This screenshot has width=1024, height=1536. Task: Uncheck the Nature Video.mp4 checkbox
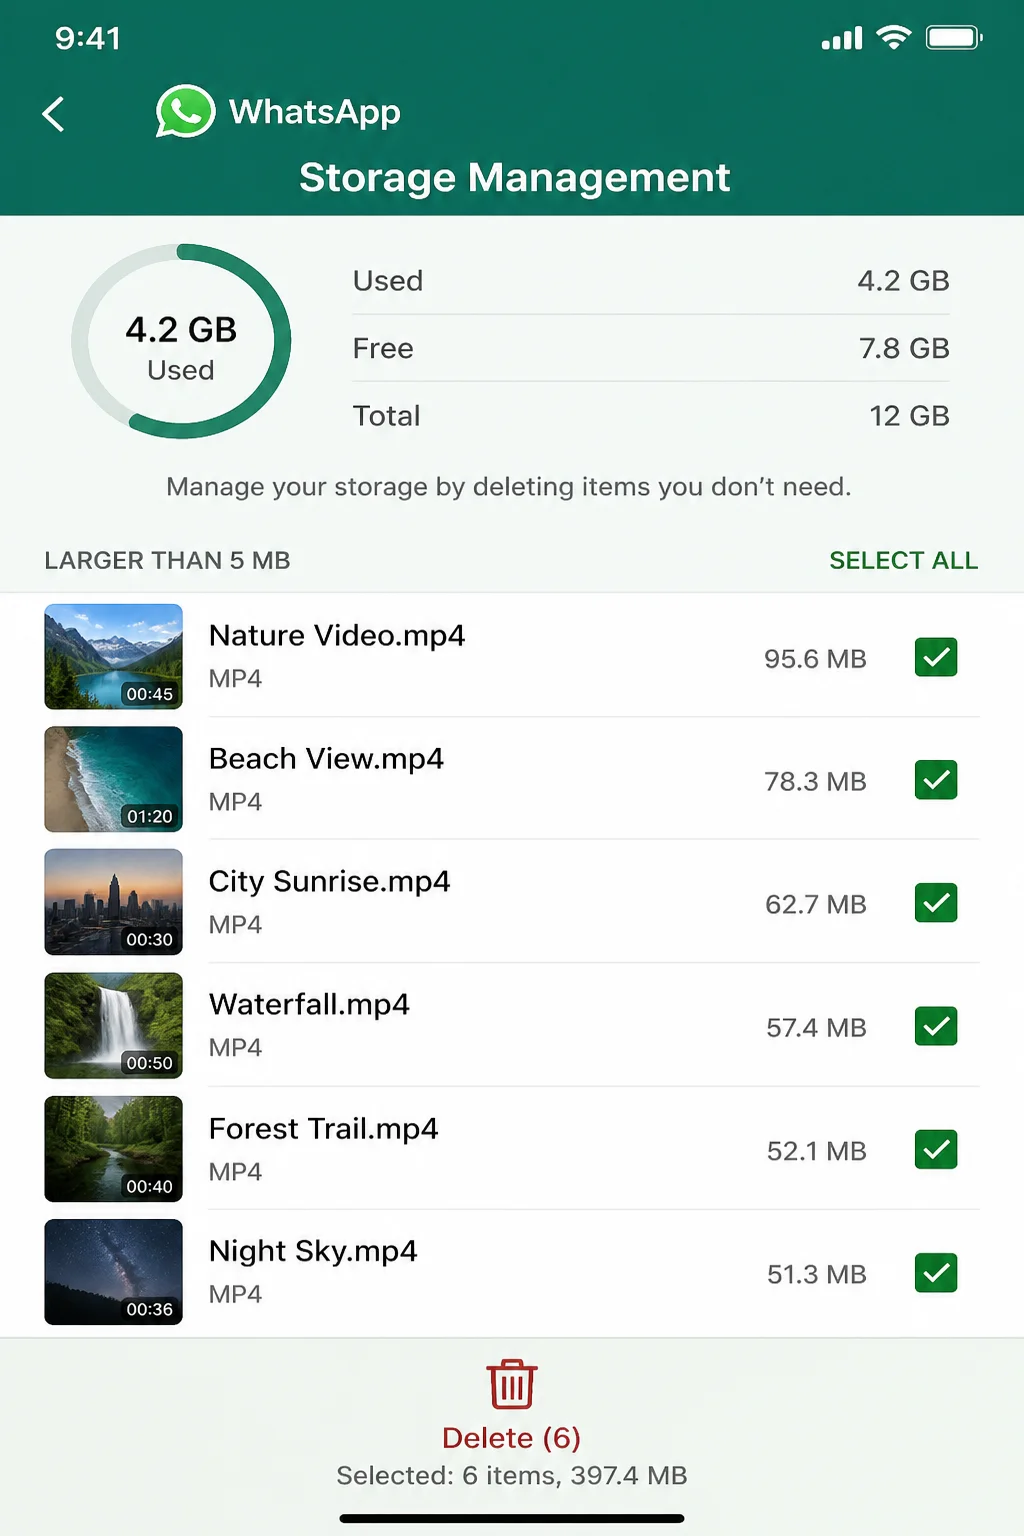pos(936,657)
